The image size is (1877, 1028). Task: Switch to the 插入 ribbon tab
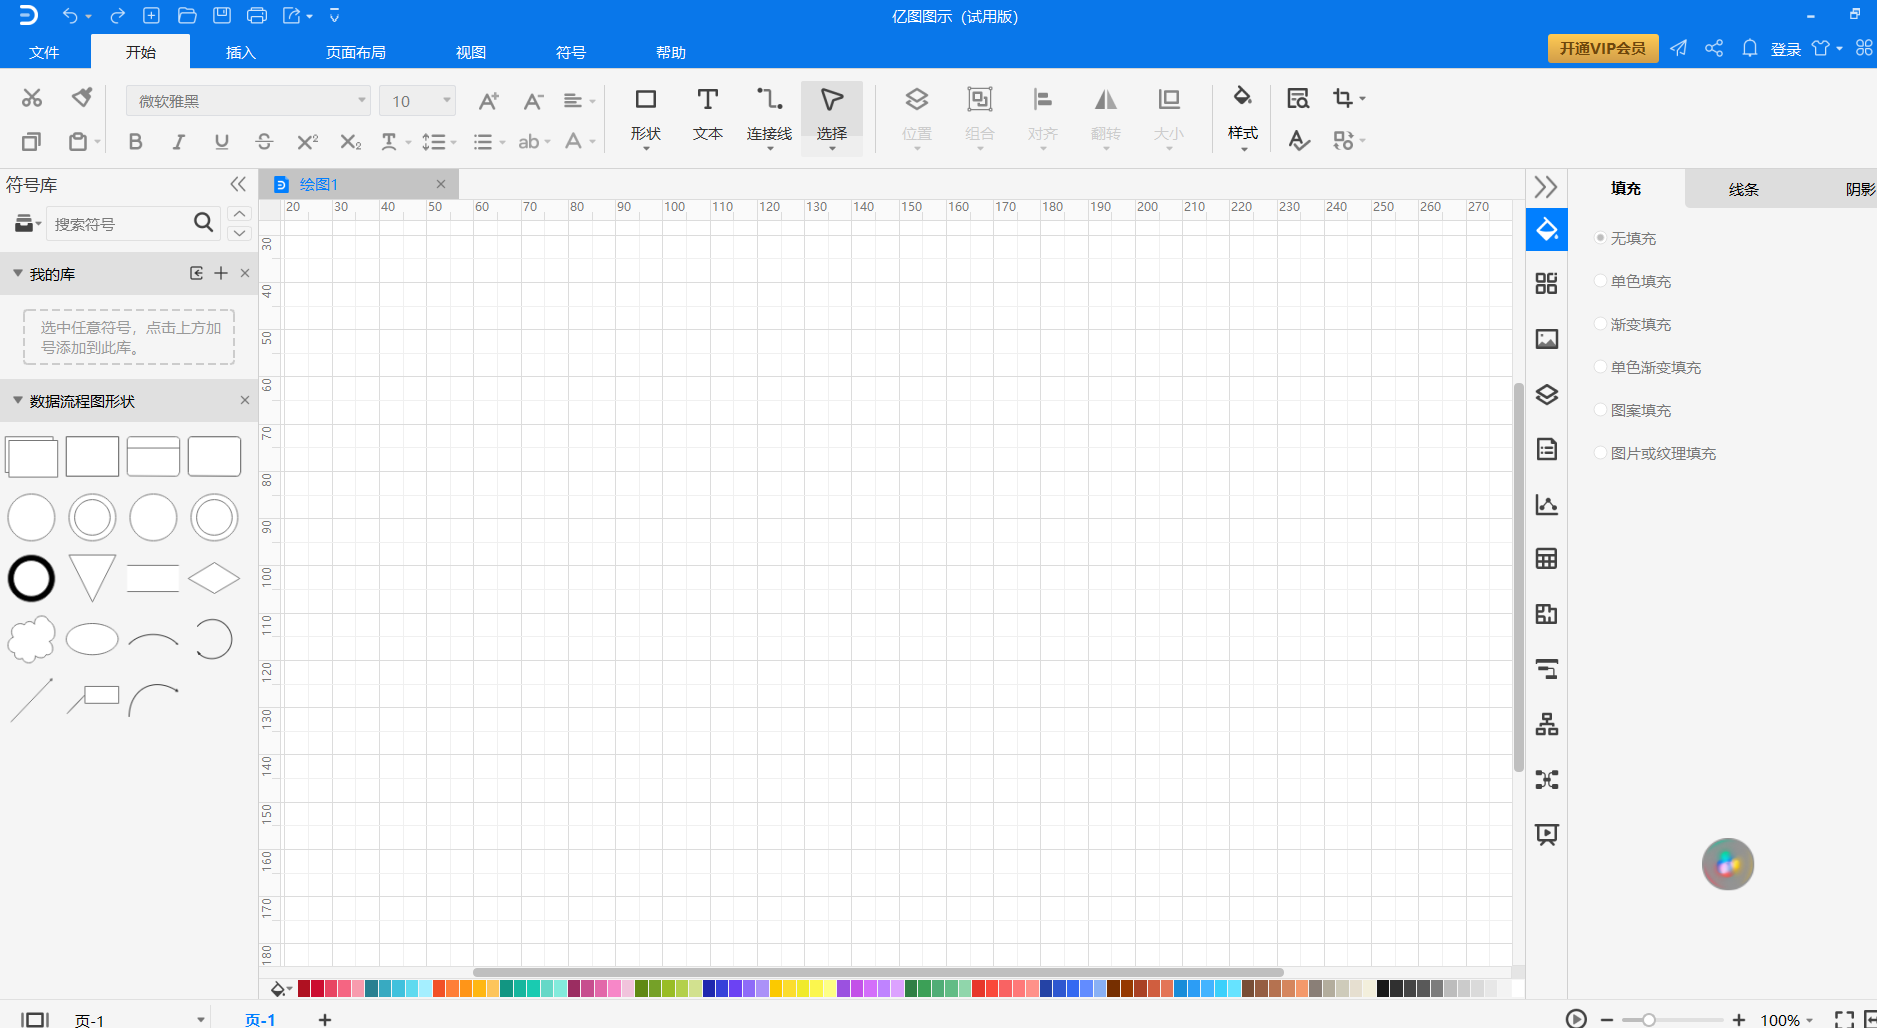point(241,52)
